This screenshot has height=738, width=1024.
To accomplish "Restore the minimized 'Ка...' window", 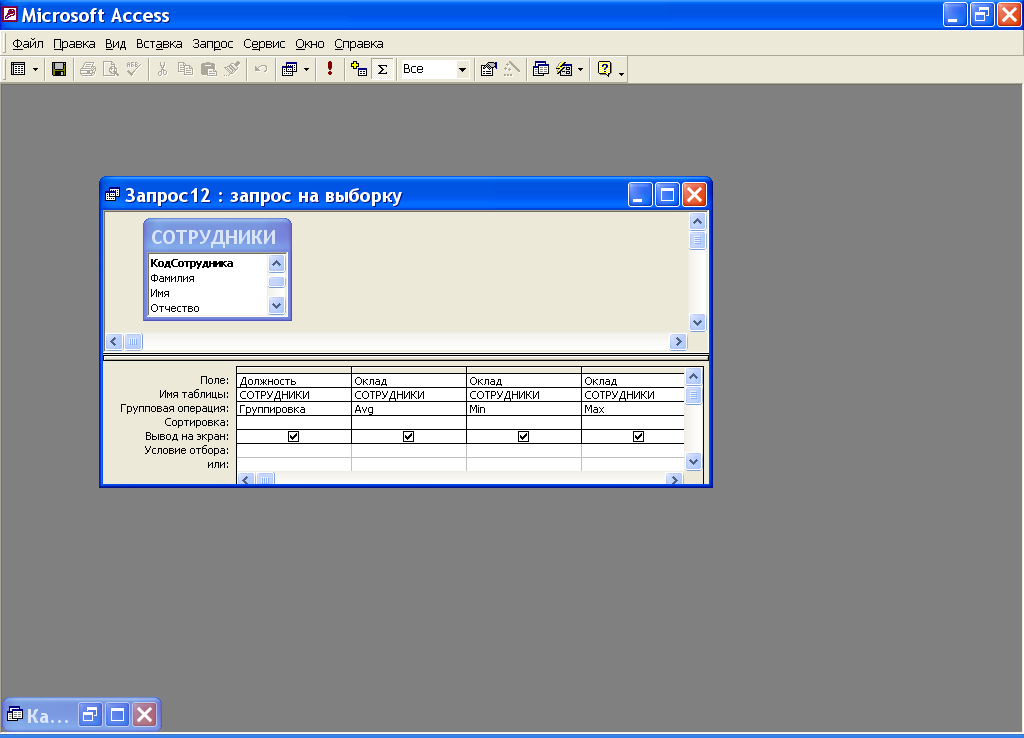I will [x=90, y=714].
